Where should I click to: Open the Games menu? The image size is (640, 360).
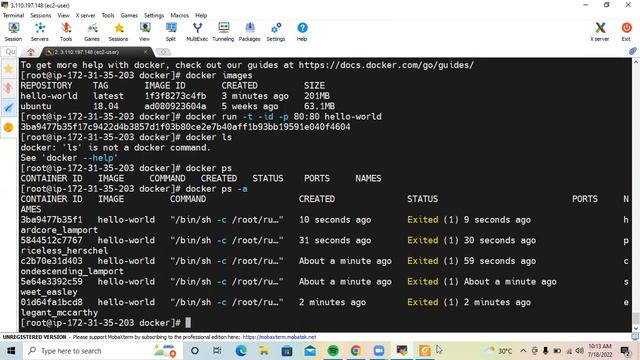pyautogui.click(x=129, y=15)
